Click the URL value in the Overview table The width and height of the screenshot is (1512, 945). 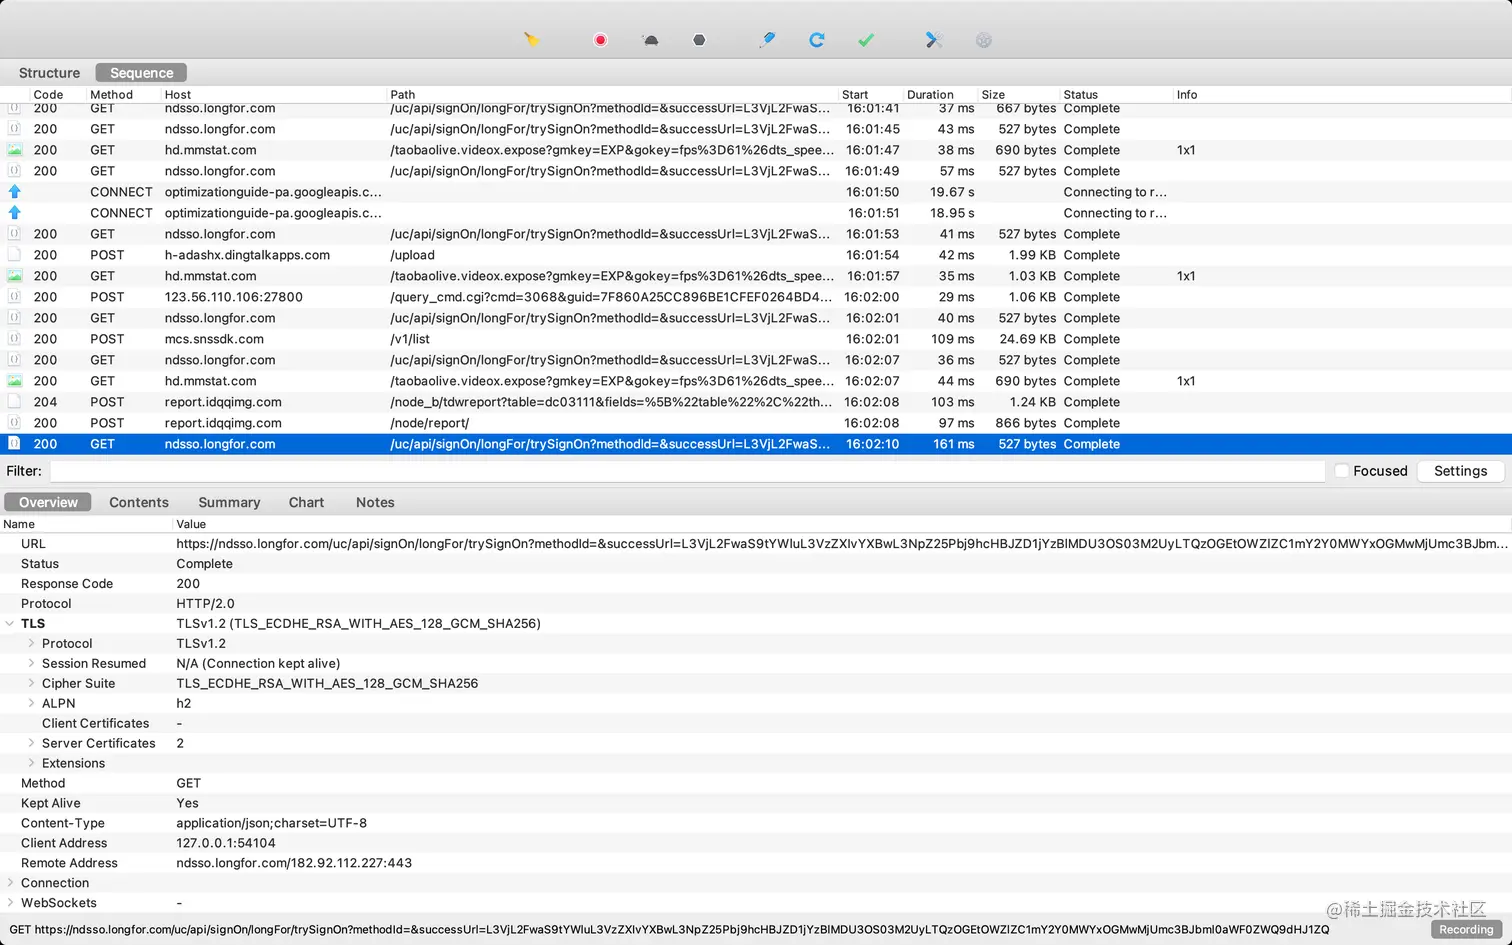tap(842, 544)
